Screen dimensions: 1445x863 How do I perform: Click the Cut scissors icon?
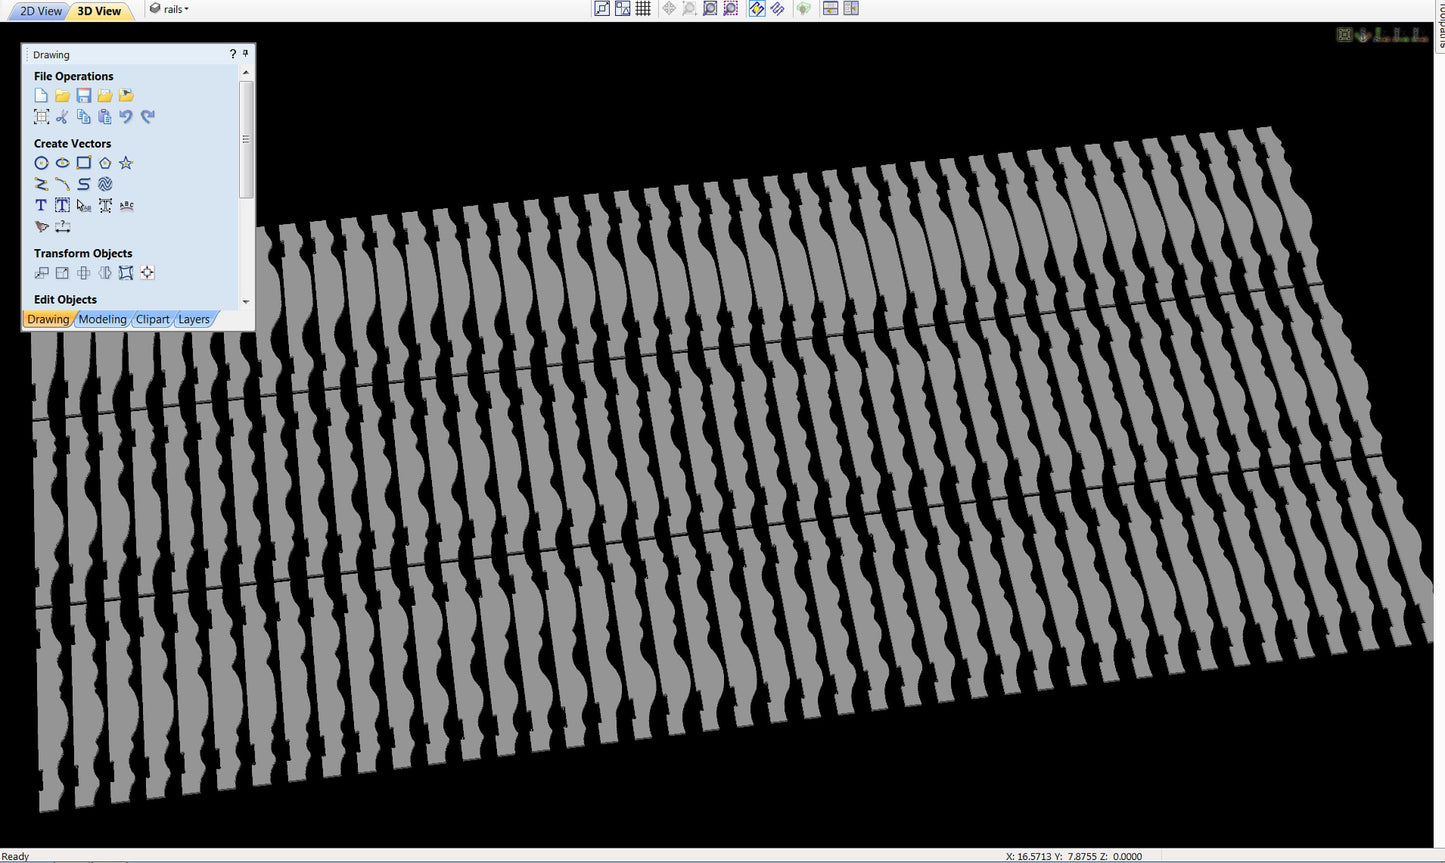pyautogui.click(x=62, y=117)
